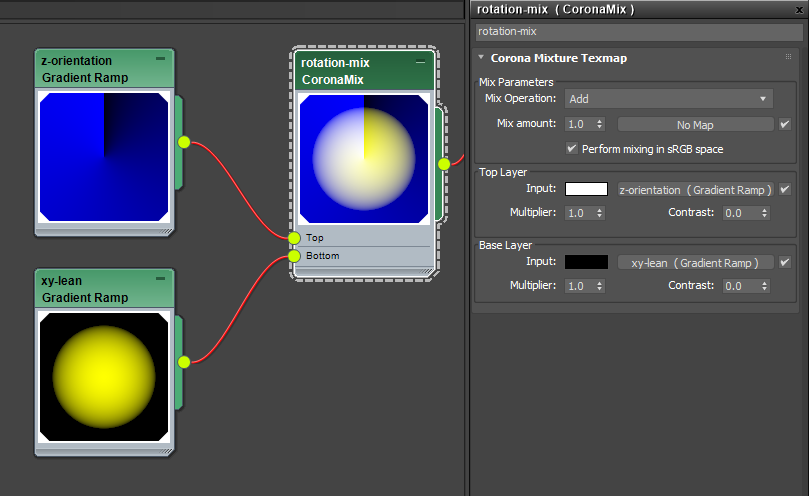Click the rotation-mix CoronaMix node title
Viewport: 809px width, 496px height.
tap(335, 71)
